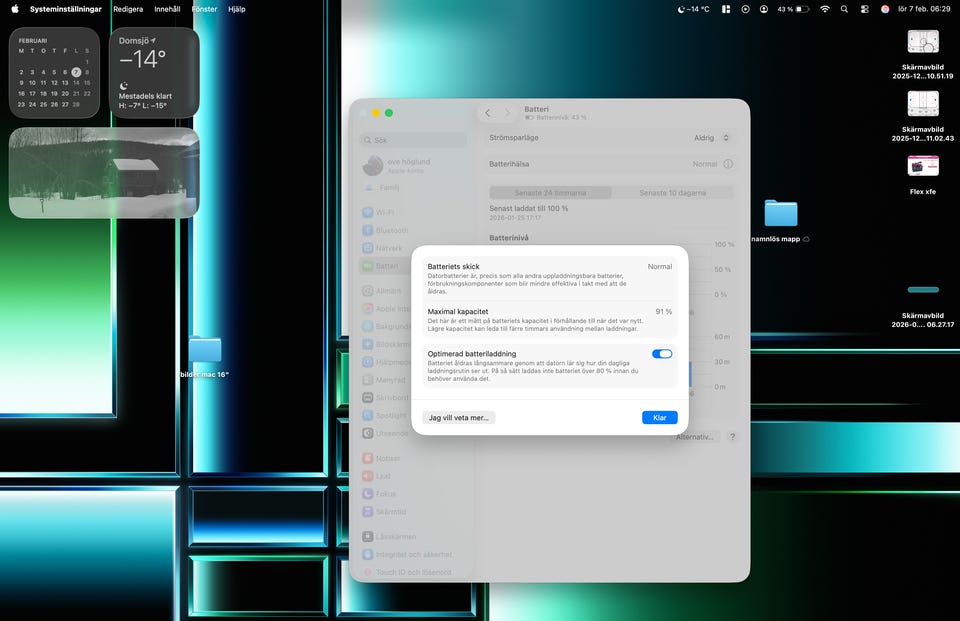Open the Wi-Fi status menu

[x=825, y=9]
